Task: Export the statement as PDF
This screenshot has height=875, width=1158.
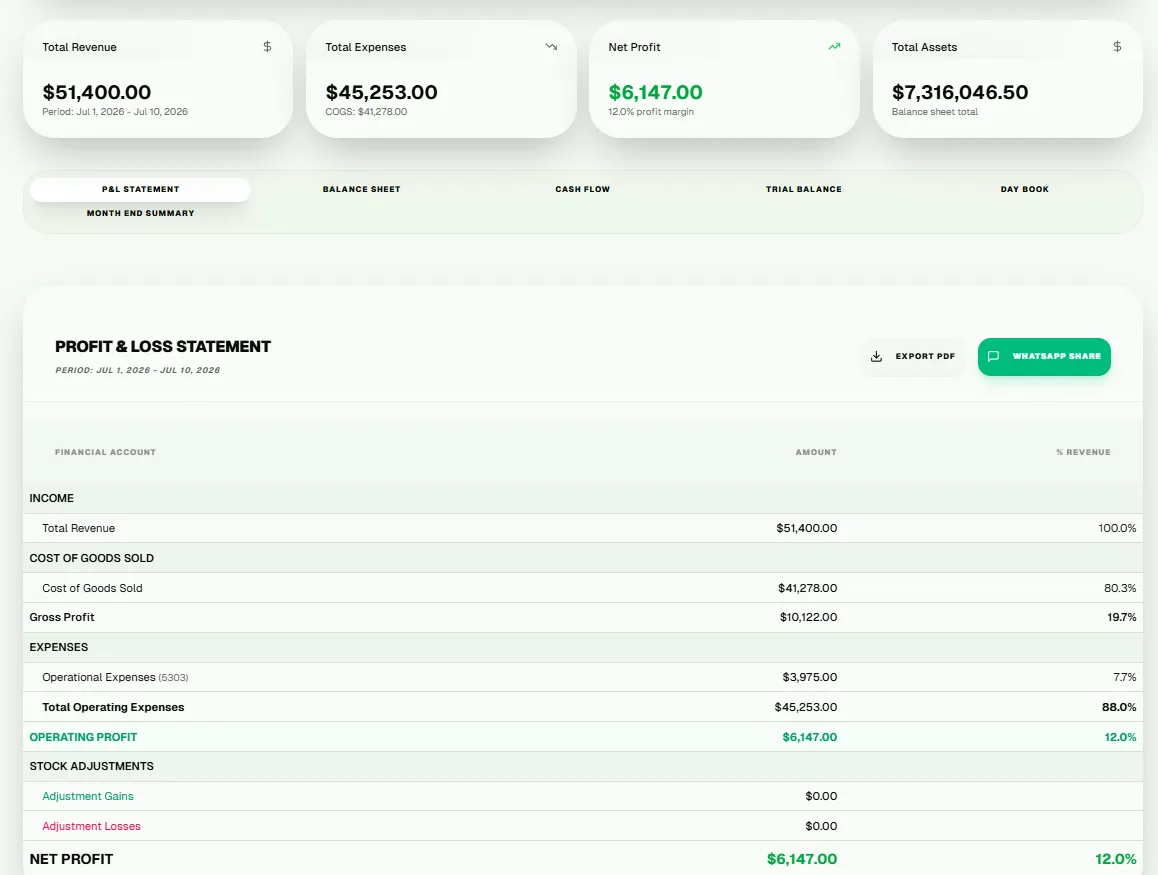Action: [x=914, y=357]
